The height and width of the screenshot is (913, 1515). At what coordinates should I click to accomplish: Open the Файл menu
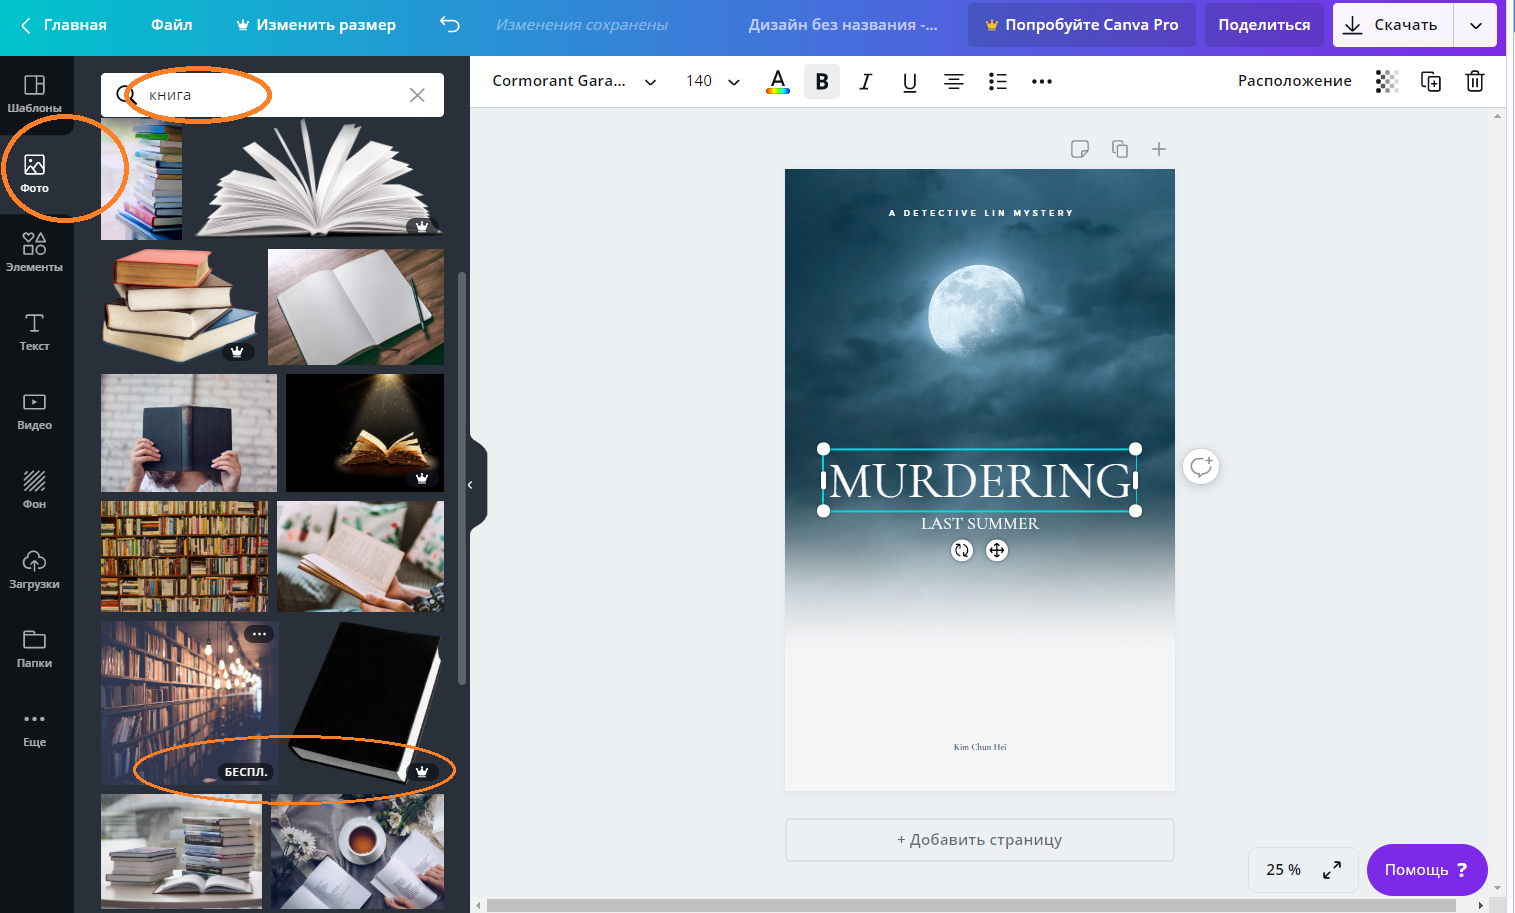click(x=171, y=25)
